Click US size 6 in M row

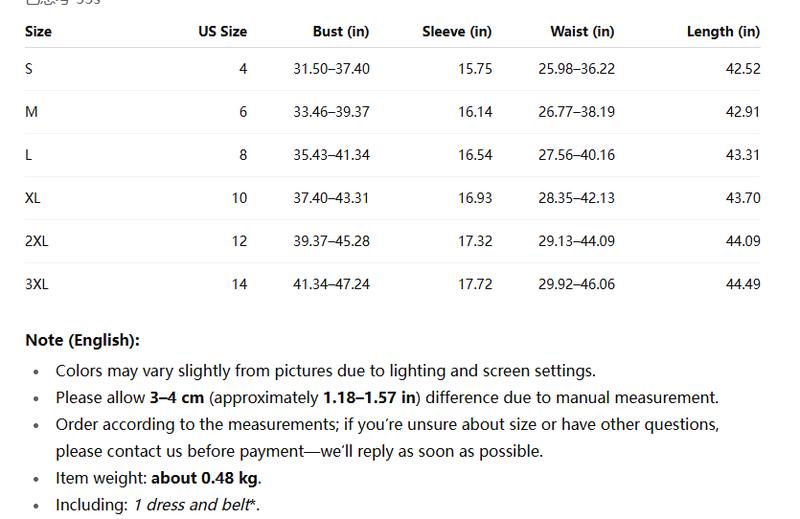pyautogui.click(x=243, y=112)
